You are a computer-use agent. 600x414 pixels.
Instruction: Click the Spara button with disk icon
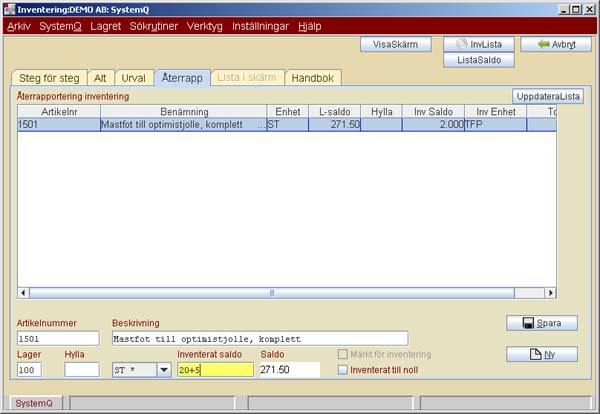pos(542,324)
